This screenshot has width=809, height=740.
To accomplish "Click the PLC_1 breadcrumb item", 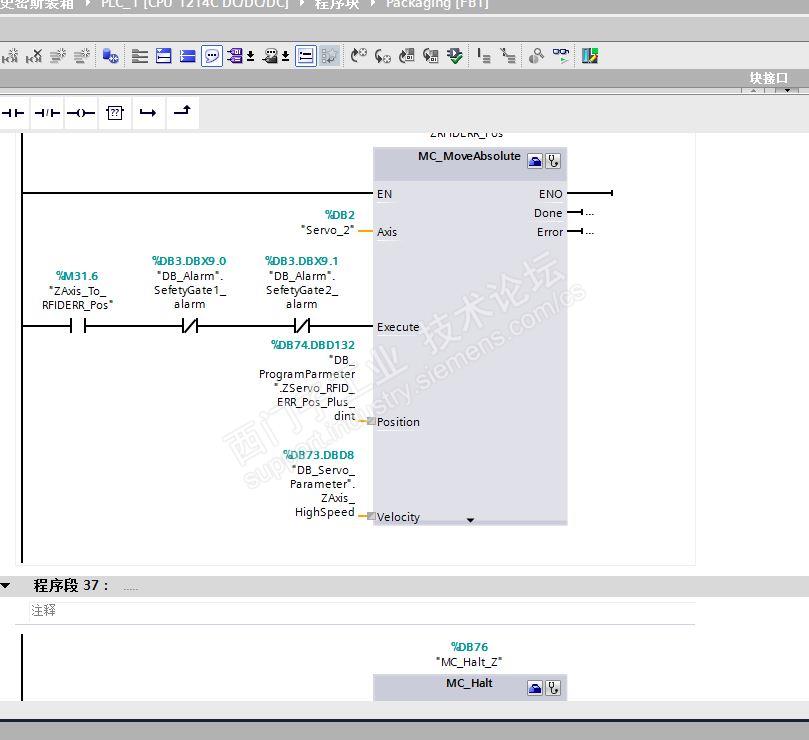I will tap(195, 4).
